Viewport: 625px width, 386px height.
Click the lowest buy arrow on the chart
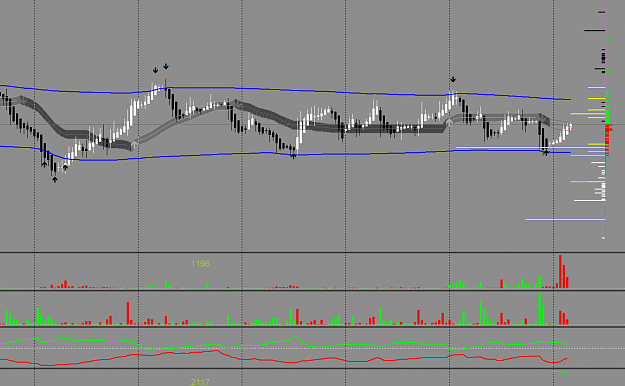click(x=55, y=180)
